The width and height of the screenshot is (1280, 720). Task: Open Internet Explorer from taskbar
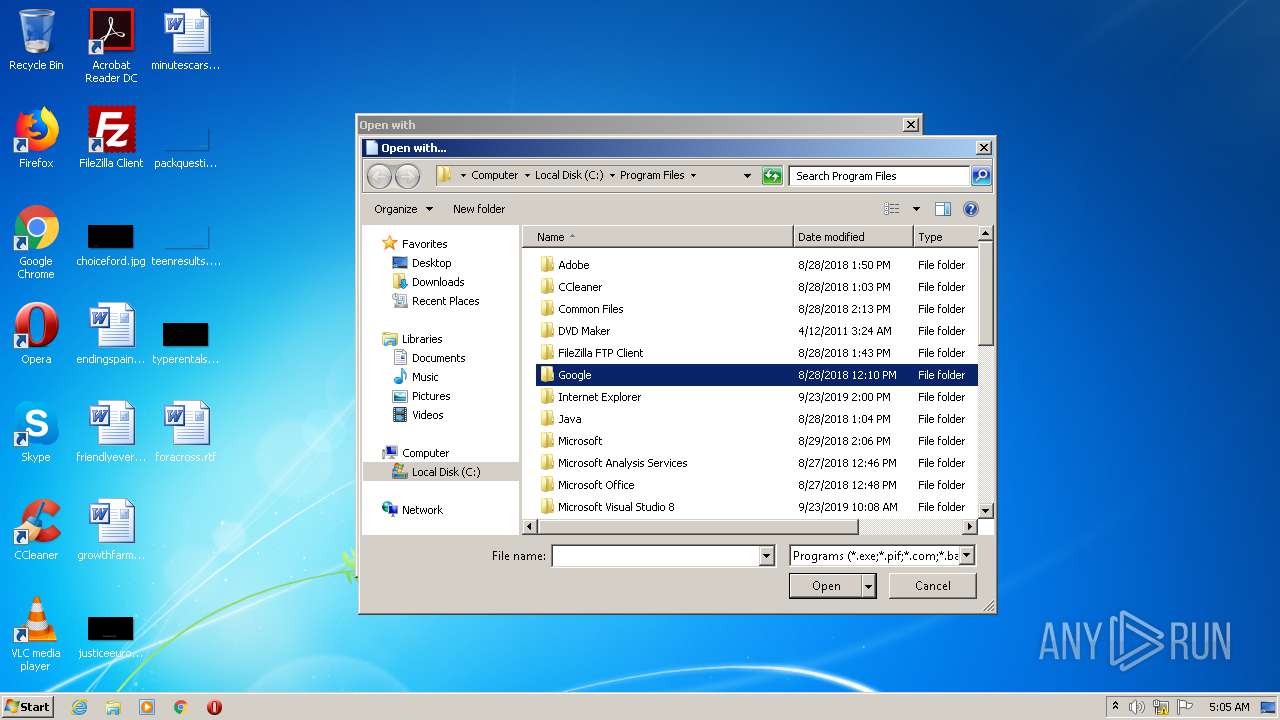79,707
